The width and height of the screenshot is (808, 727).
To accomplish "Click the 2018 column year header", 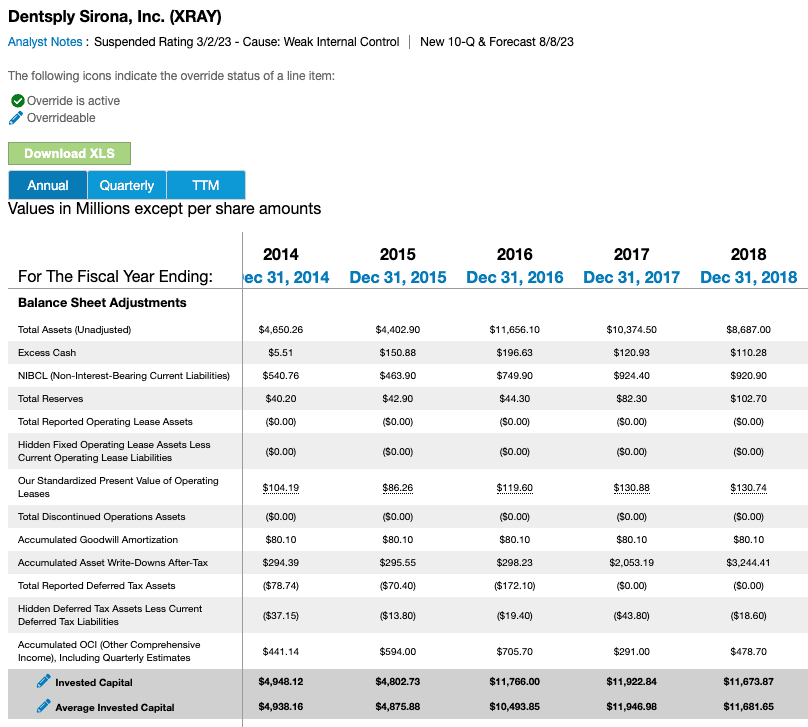I will (x=749, y=254).
